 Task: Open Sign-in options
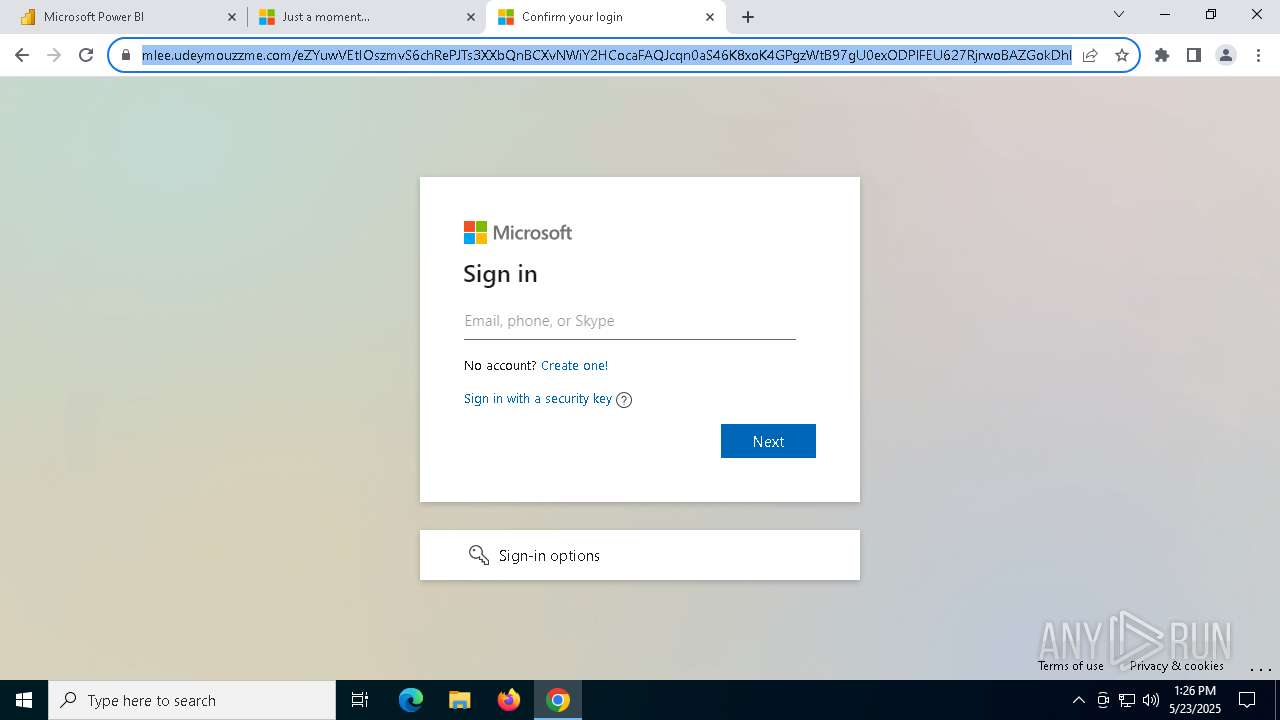tap(640, 555)
